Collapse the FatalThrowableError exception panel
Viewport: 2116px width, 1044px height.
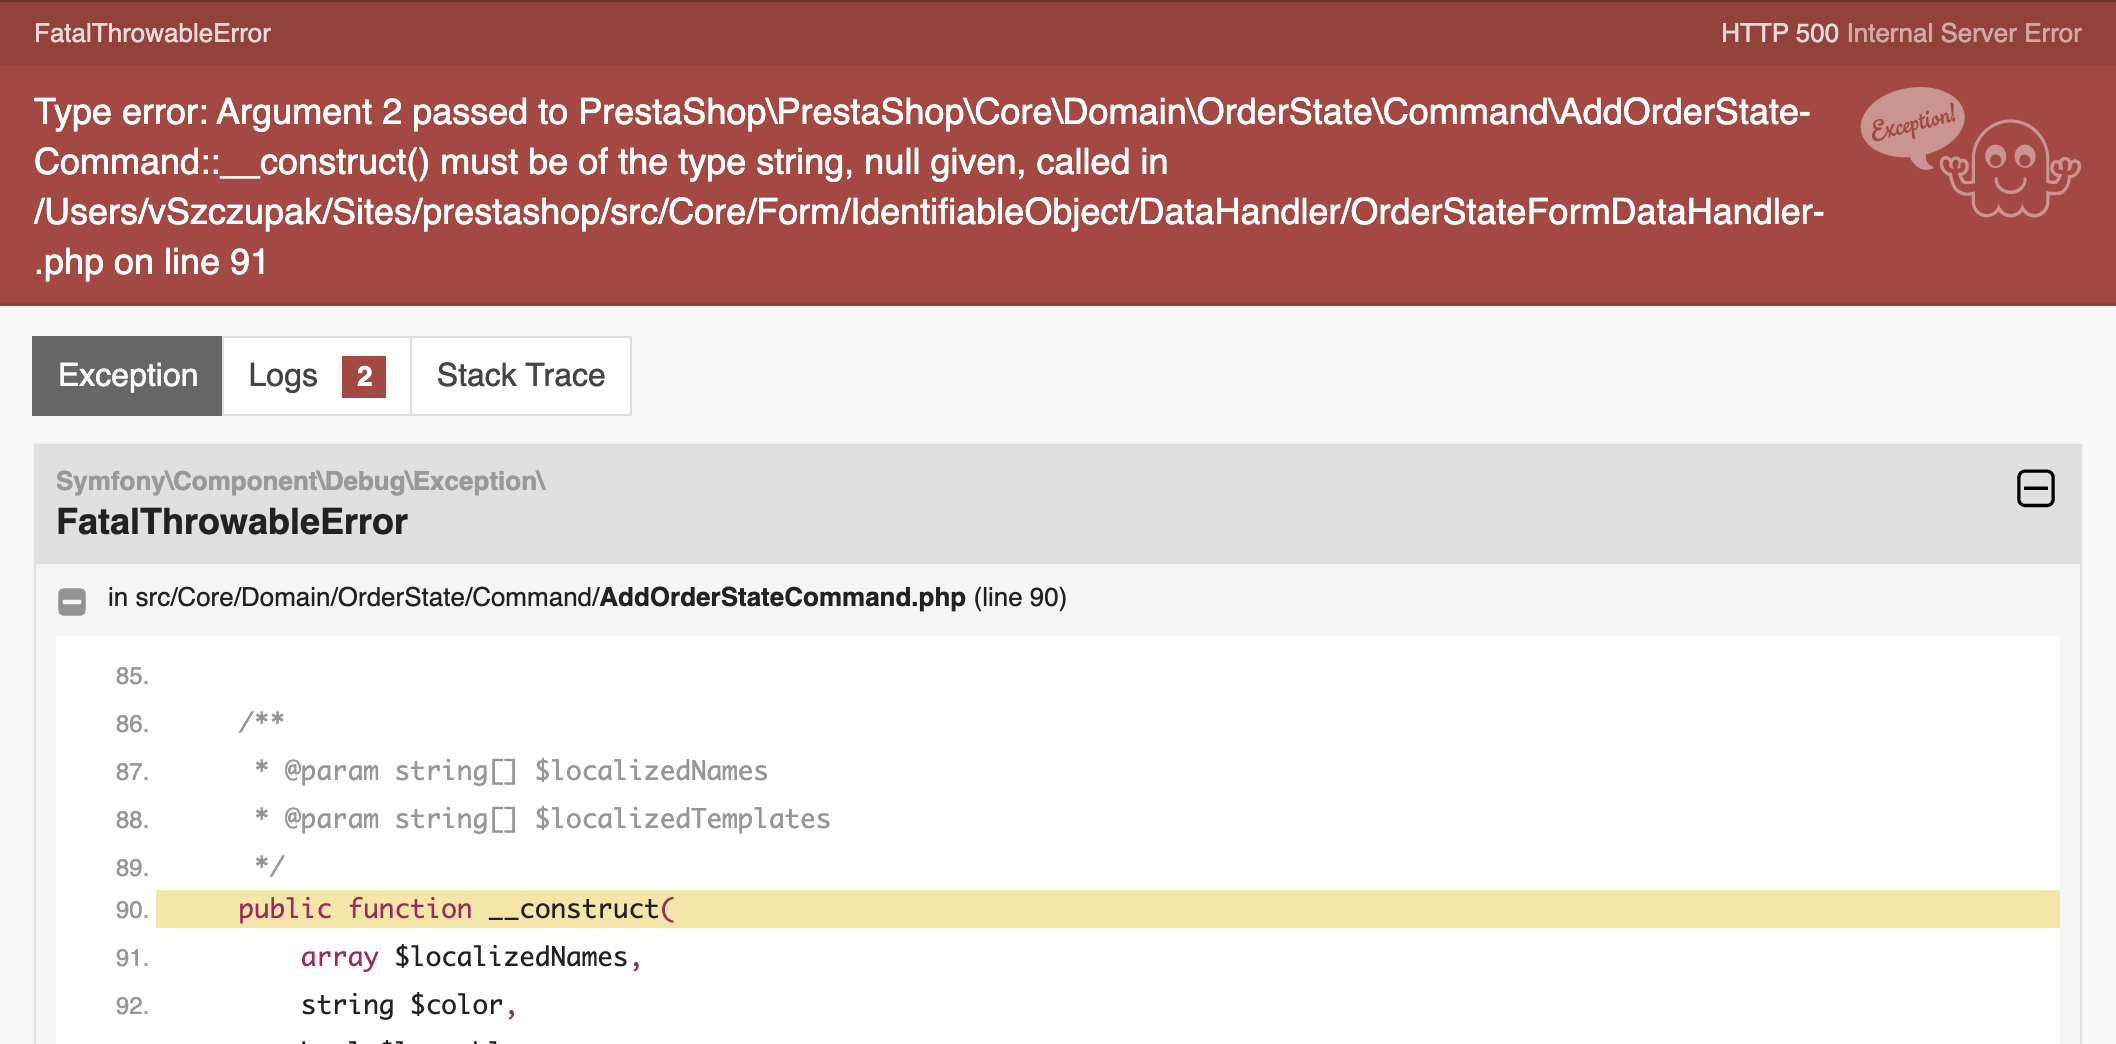click(2035, 488)
